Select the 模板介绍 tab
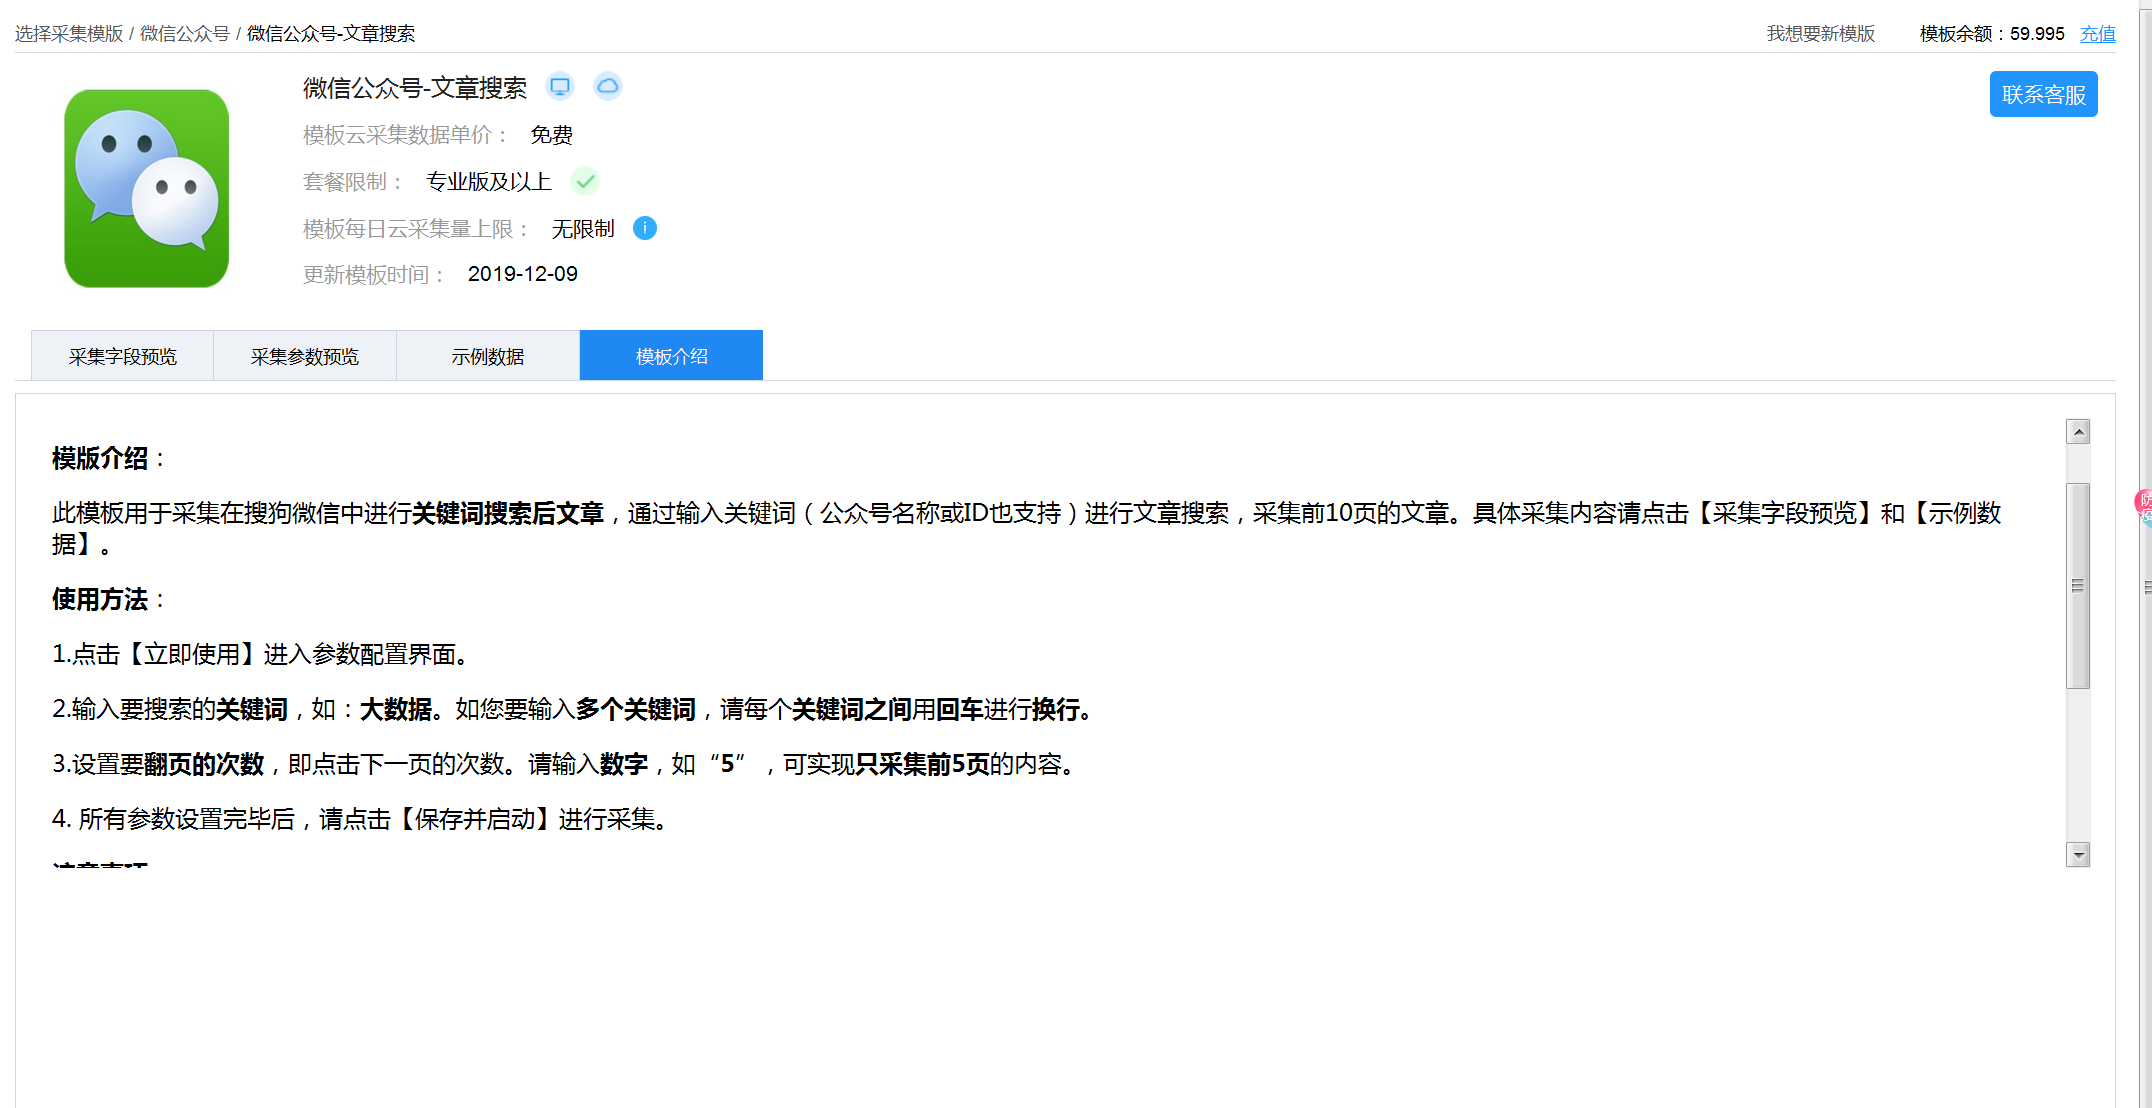Image resolution: width=2152 pixels, height=1108 pixels. point(671,356)
